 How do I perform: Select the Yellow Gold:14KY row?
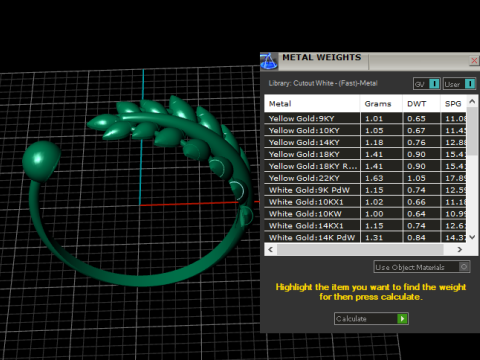(365, 142)
